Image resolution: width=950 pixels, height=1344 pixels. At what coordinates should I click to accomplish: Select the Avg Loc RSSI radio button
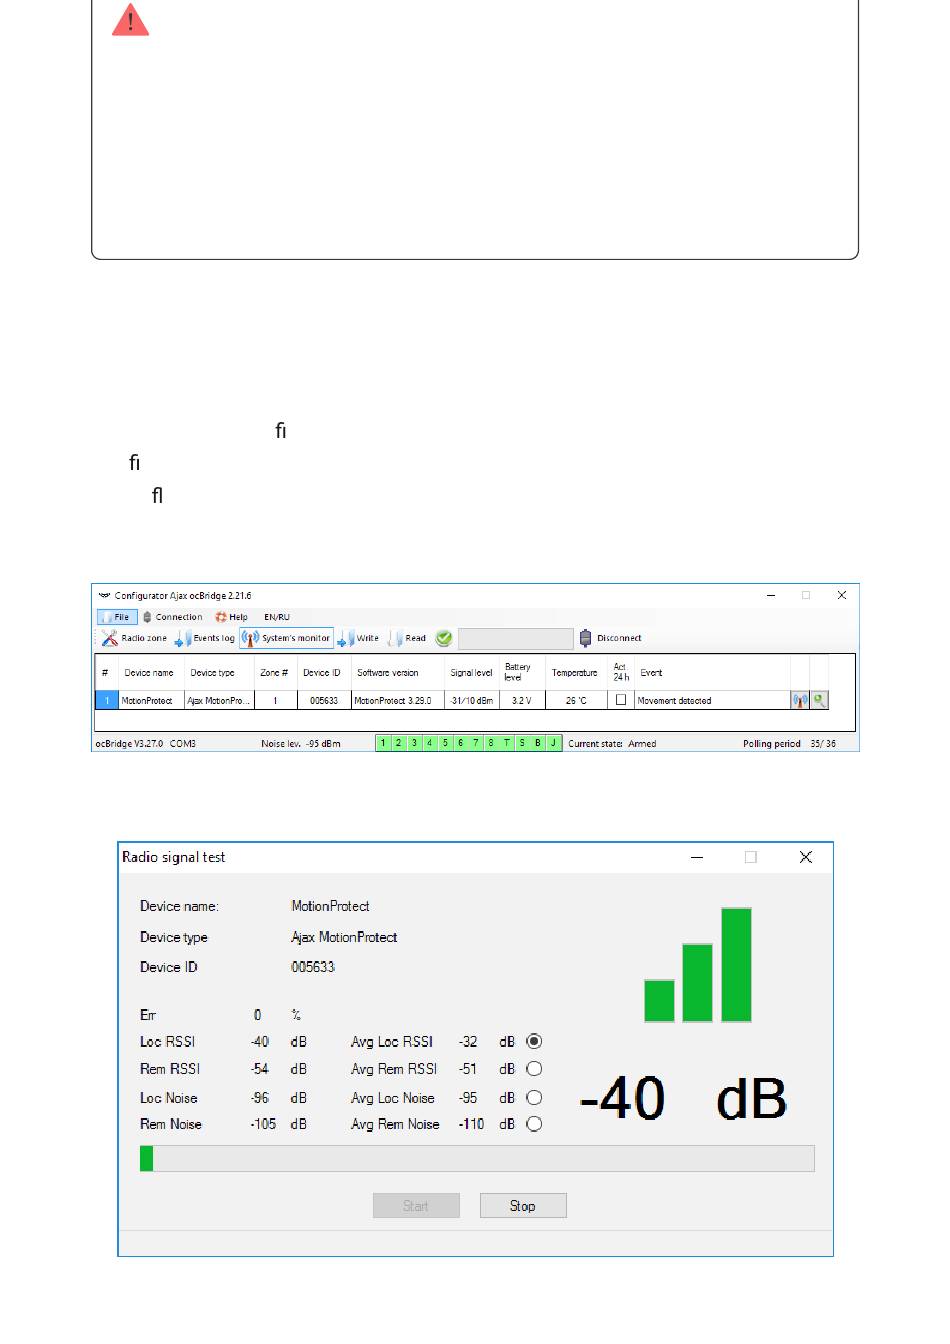pyautogui.click(x=534, y=1041)
